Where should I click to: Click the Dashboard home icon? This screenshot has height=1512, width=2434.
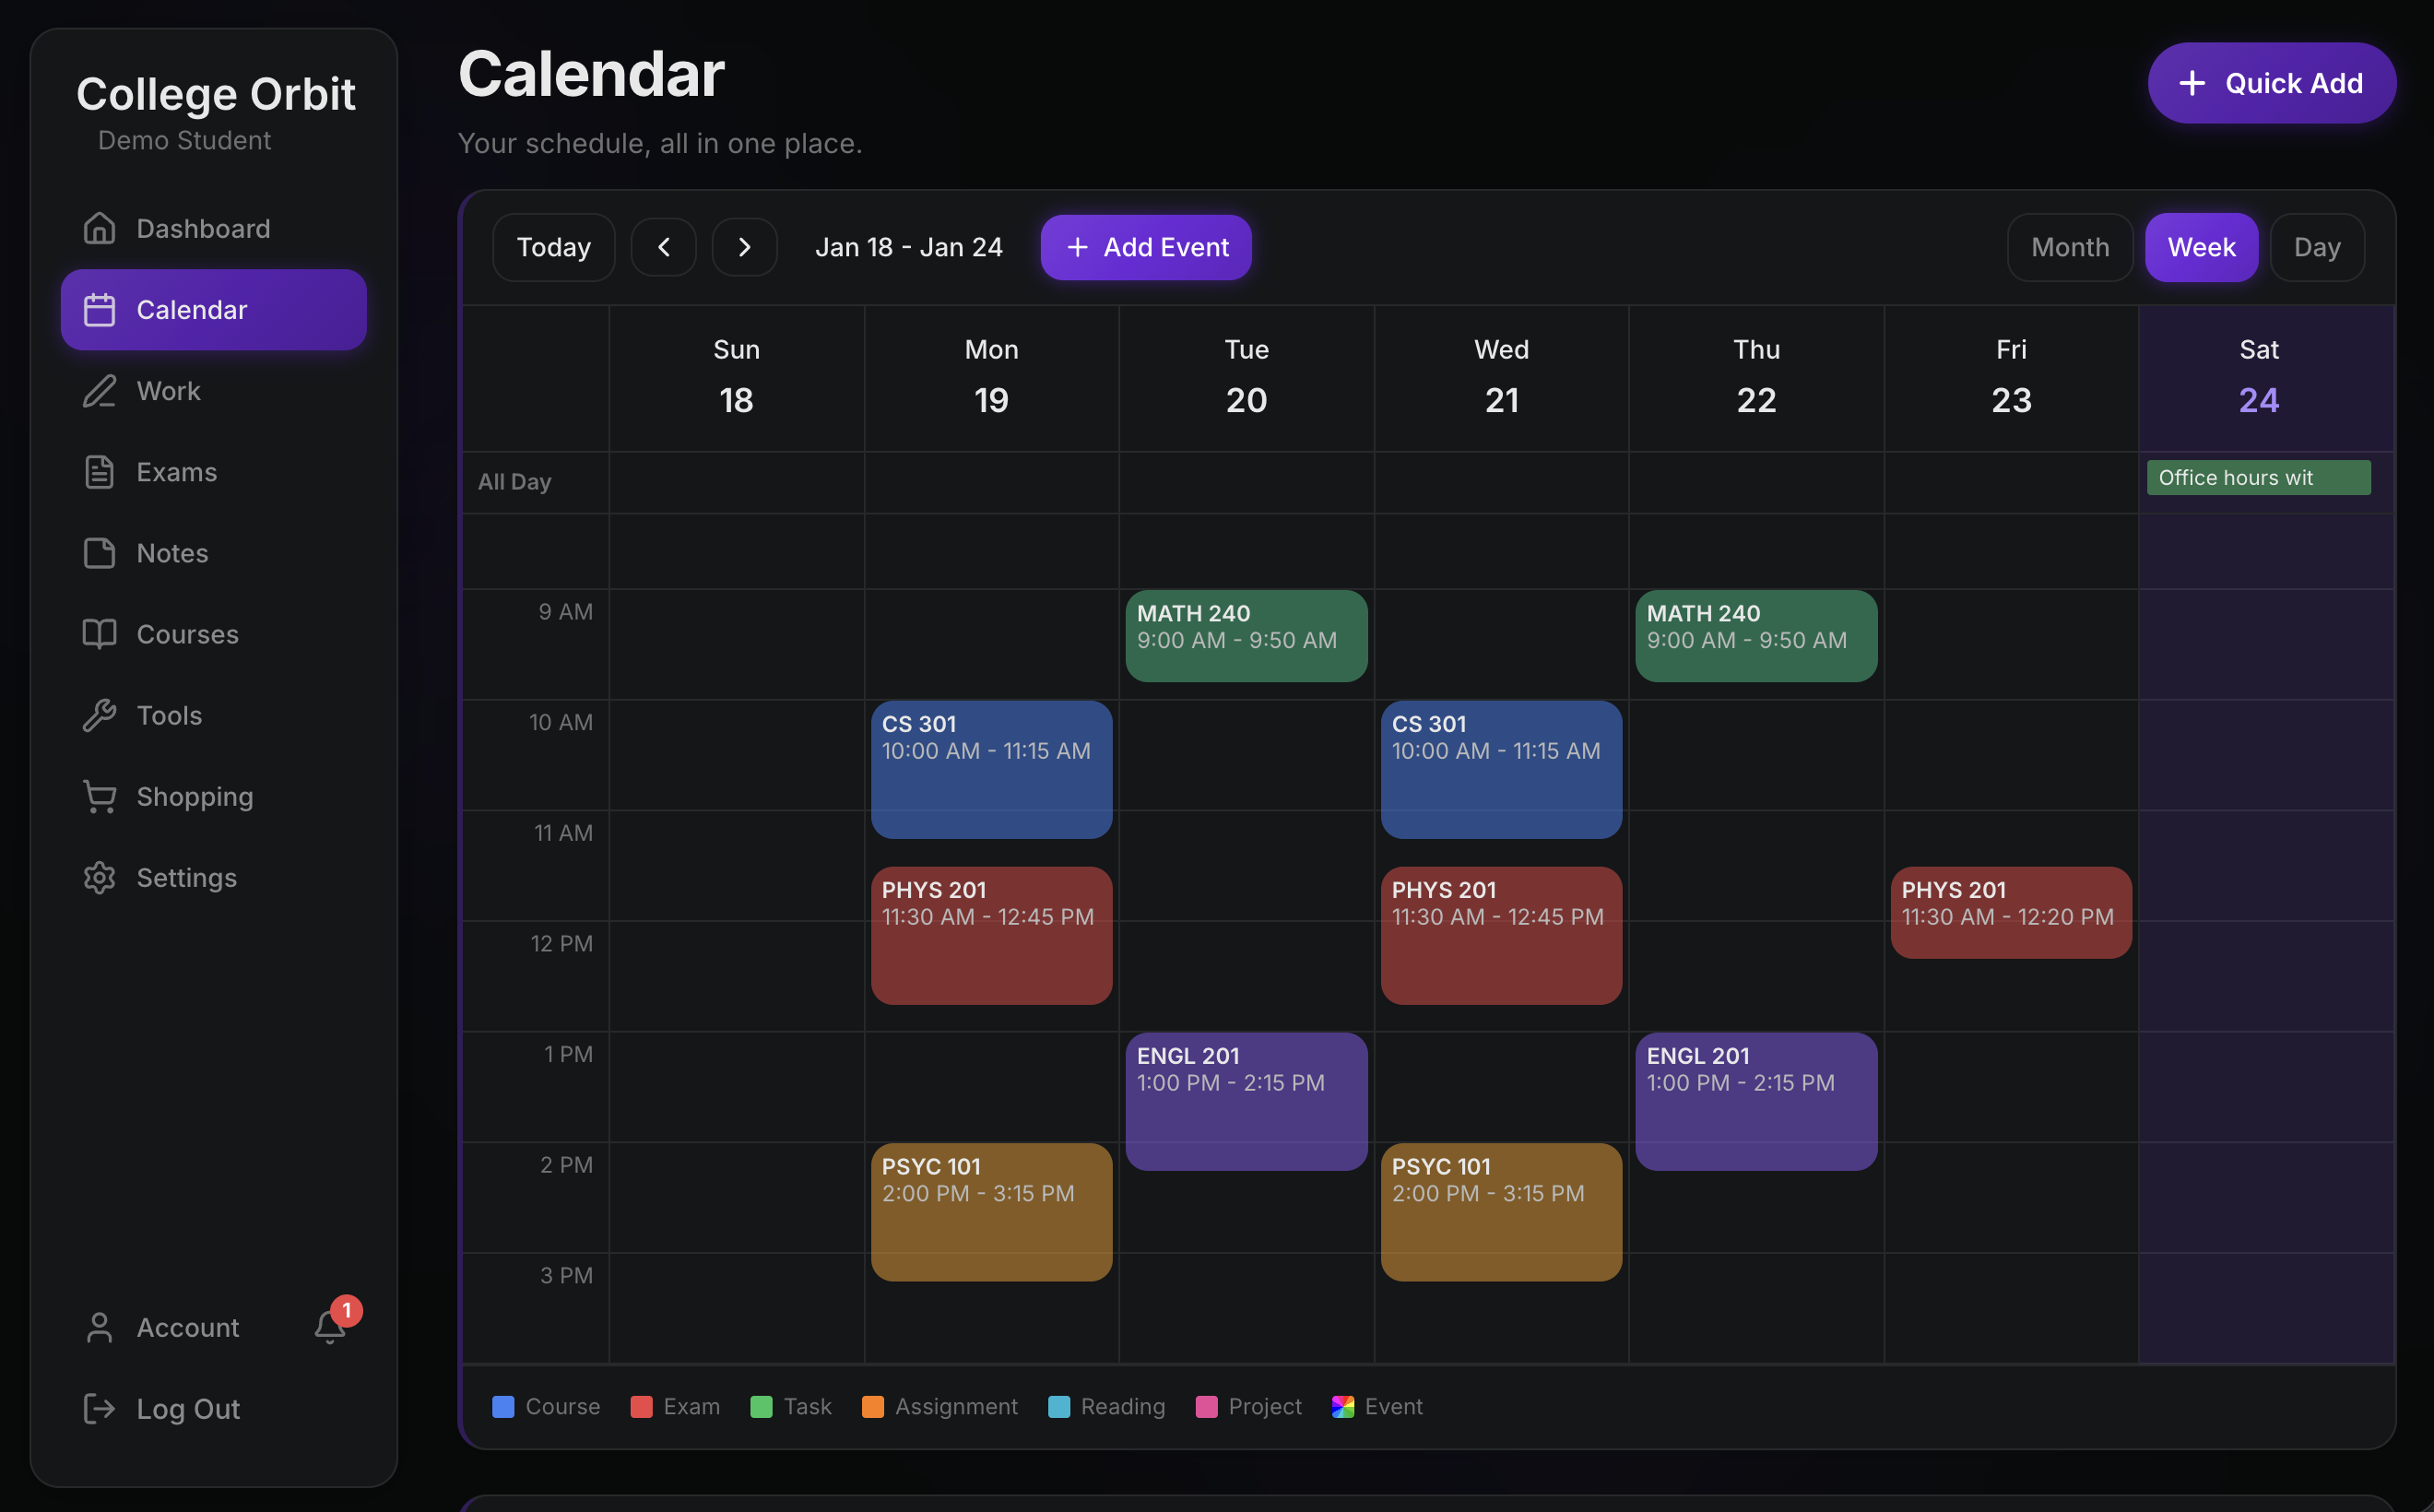coord(99,228)
